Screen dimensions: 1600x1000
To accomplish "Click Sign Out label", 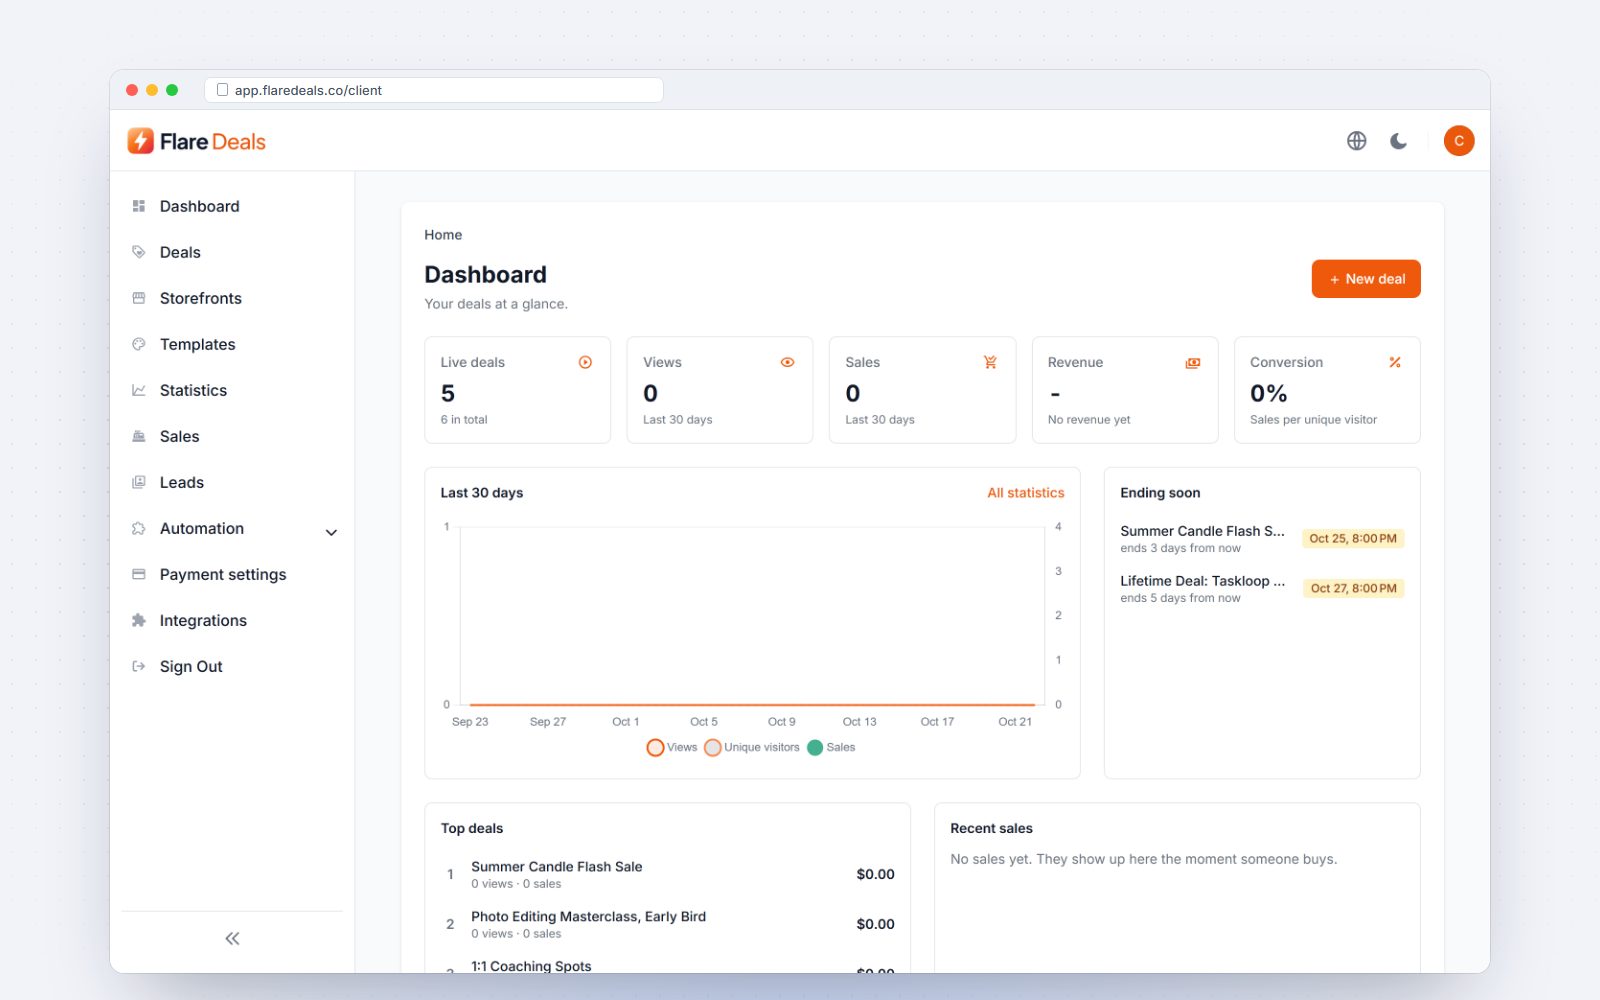I will pyautogui.click(x=191, y=666).
